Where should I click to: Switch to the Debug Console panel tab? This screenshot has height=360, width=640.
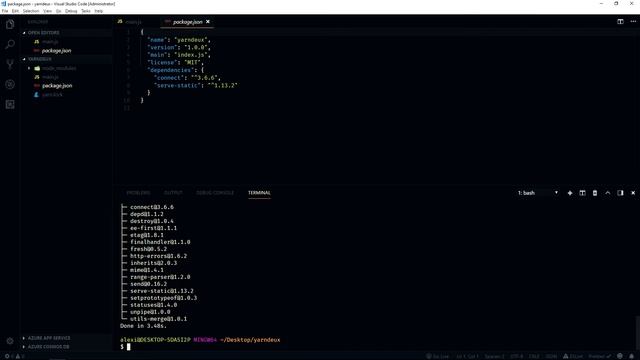tap(215, 193)
